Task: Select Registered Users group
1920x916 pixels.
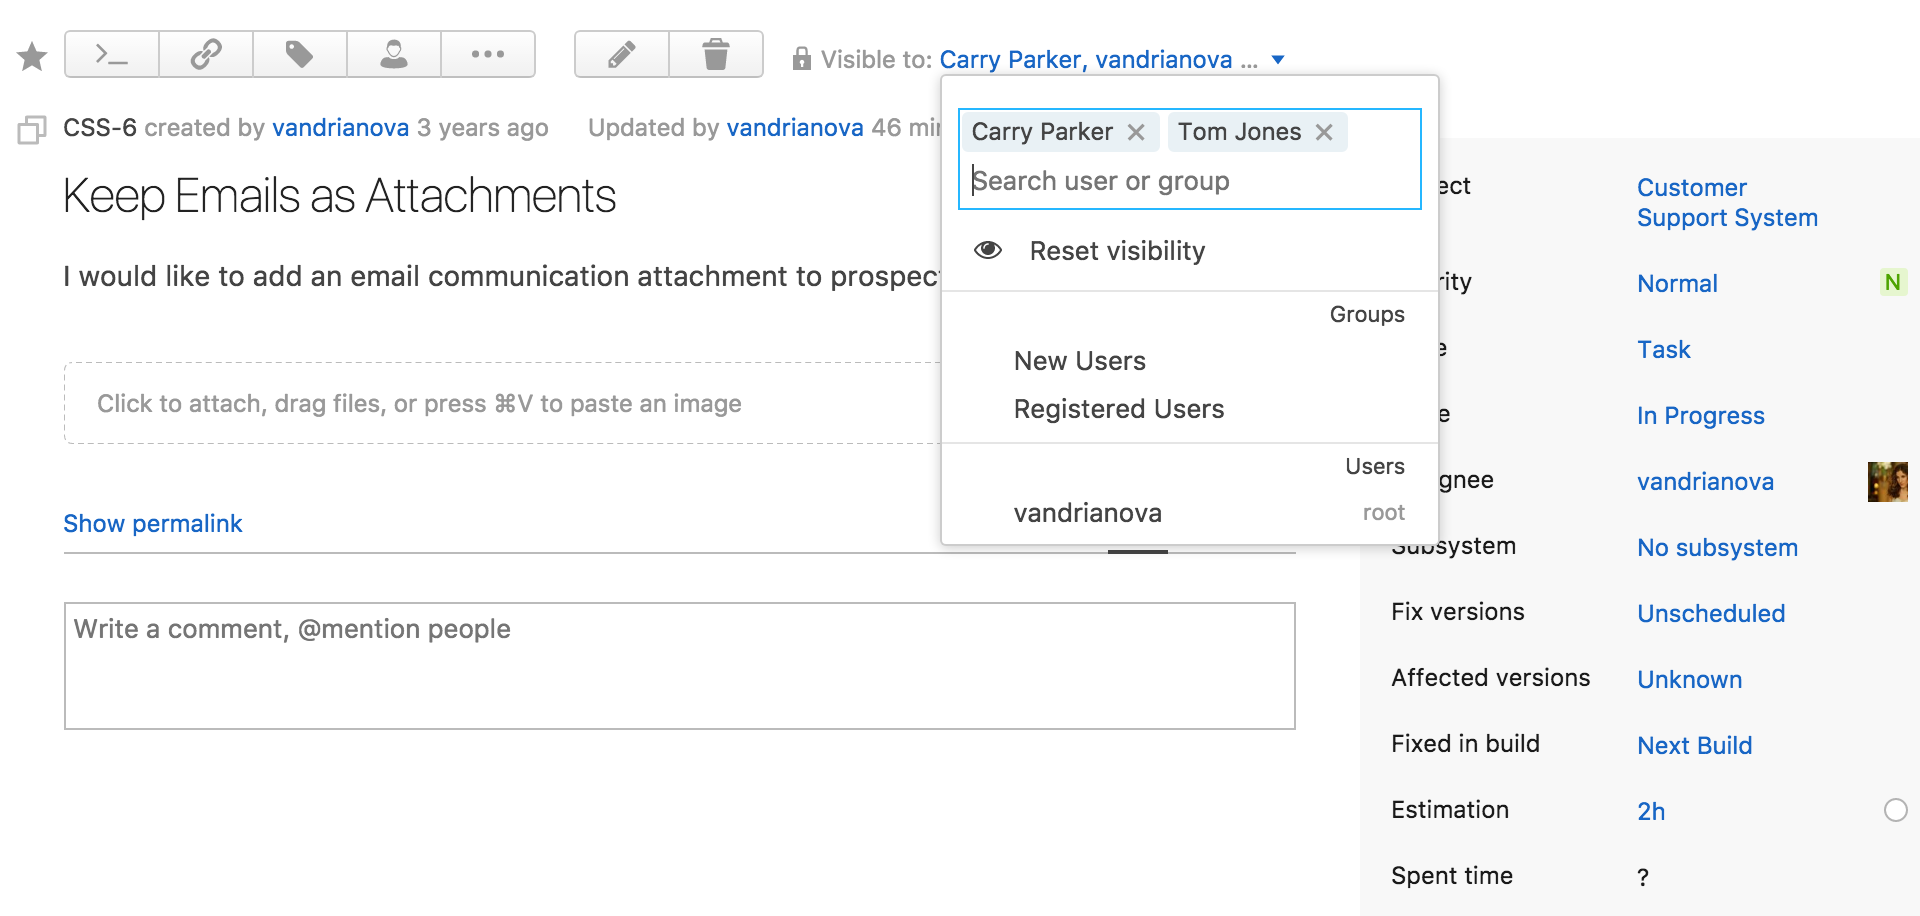Action: pos(1118,409)
